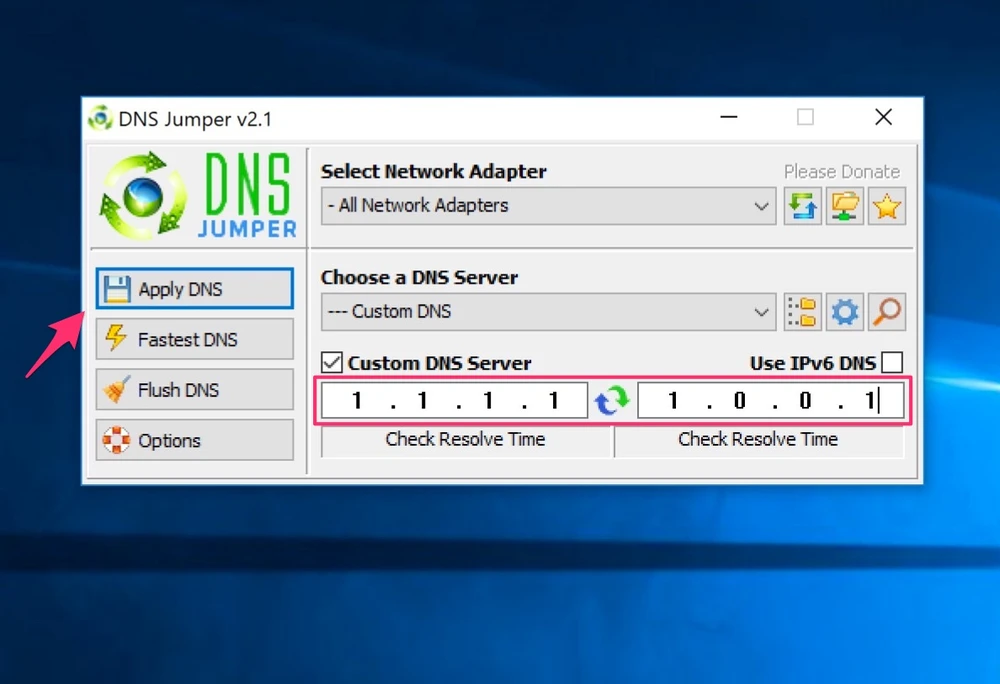Image resolution: width=1000 pixels, height=684 pixels.
Task: Select --- Custom DNS from the server list
Action: point(550,311)
